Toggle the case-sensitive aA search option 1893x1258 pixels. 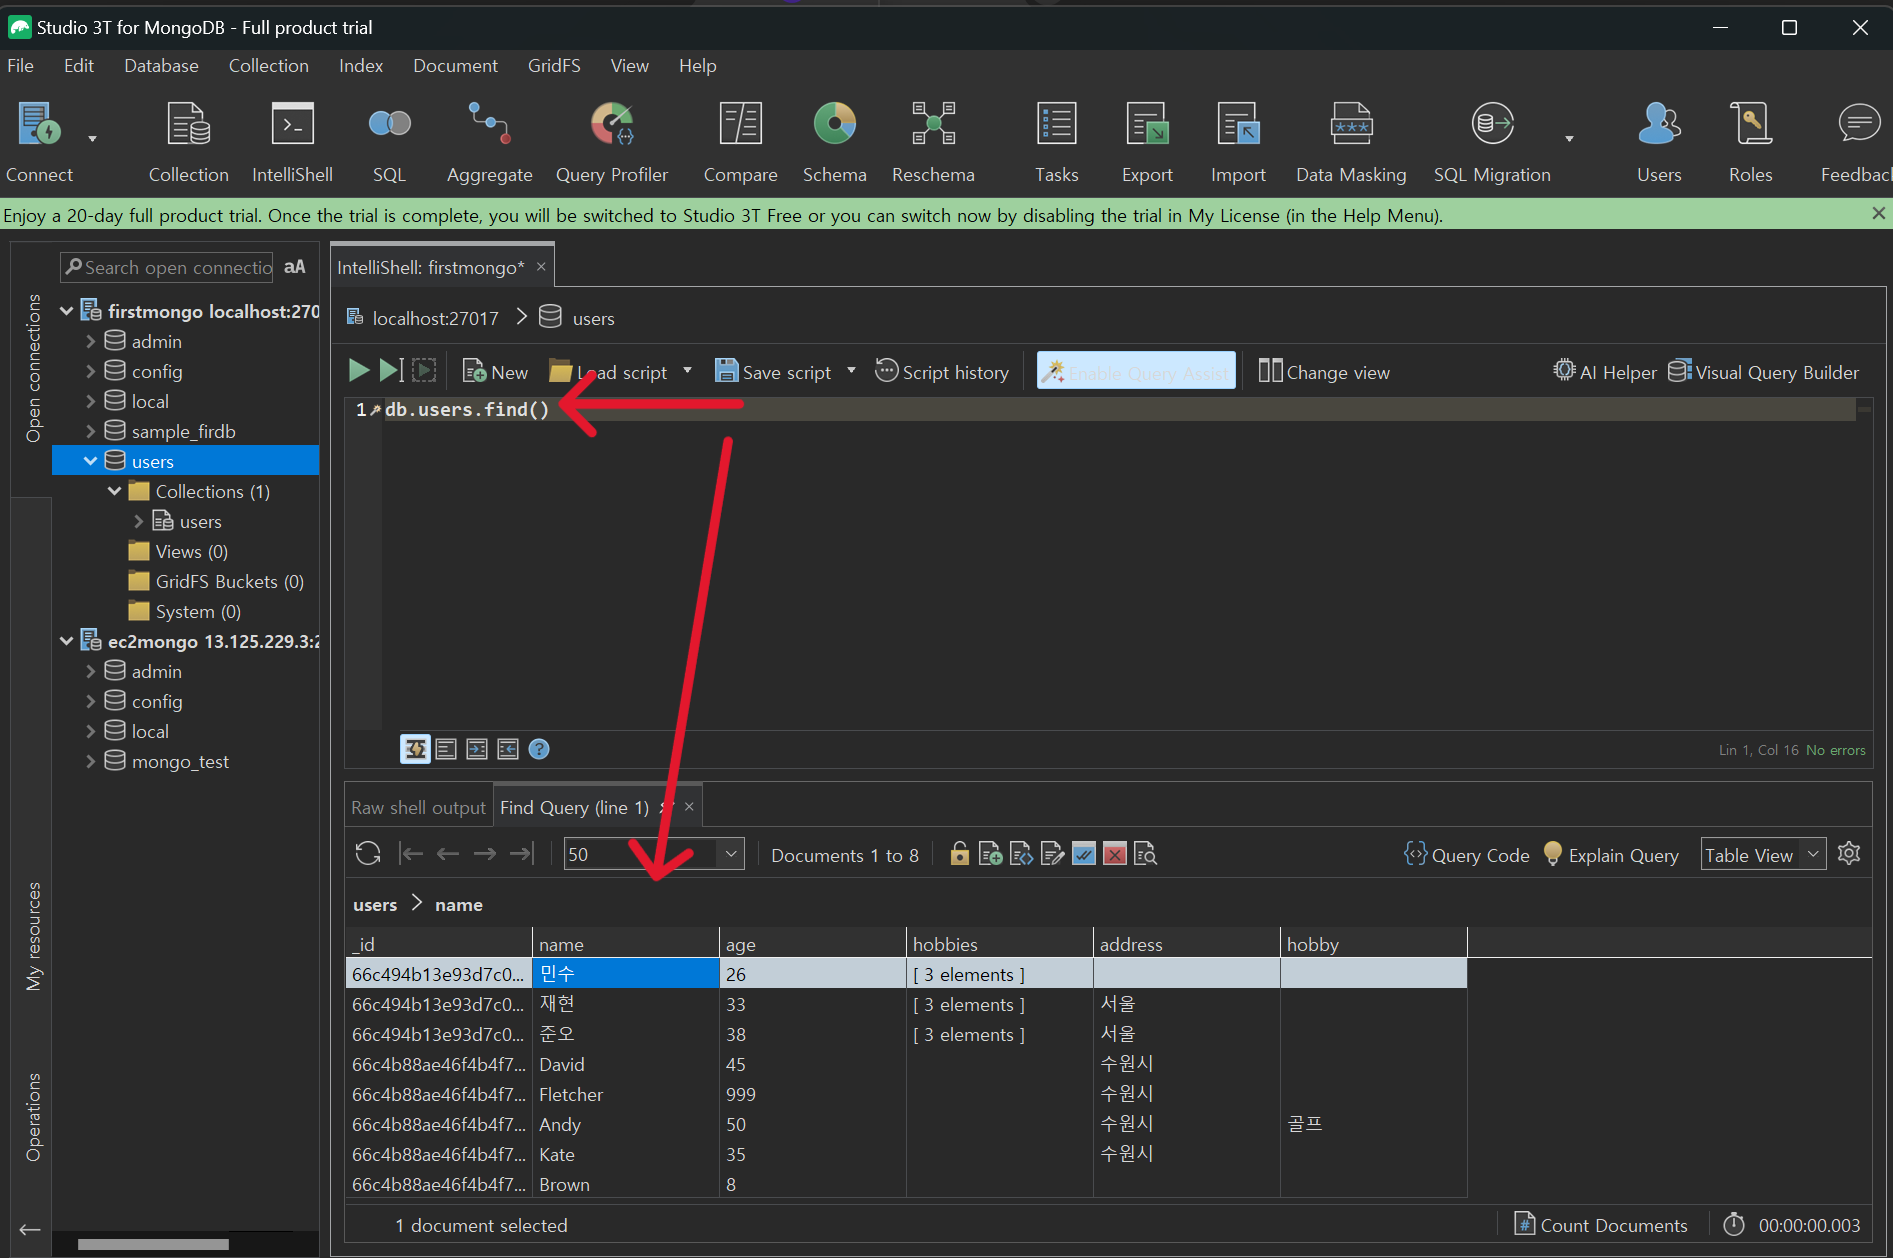[x=295, y=267]
